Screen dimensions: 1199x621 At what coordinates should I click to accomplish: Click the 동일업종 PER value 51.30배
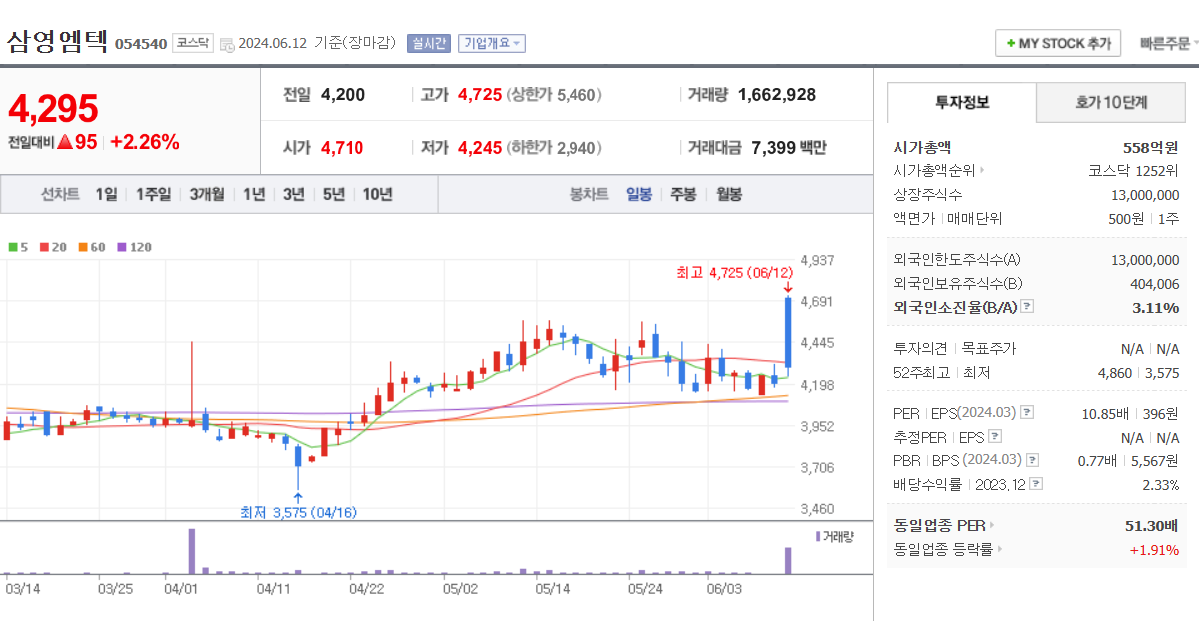[x=1151, y=525]
